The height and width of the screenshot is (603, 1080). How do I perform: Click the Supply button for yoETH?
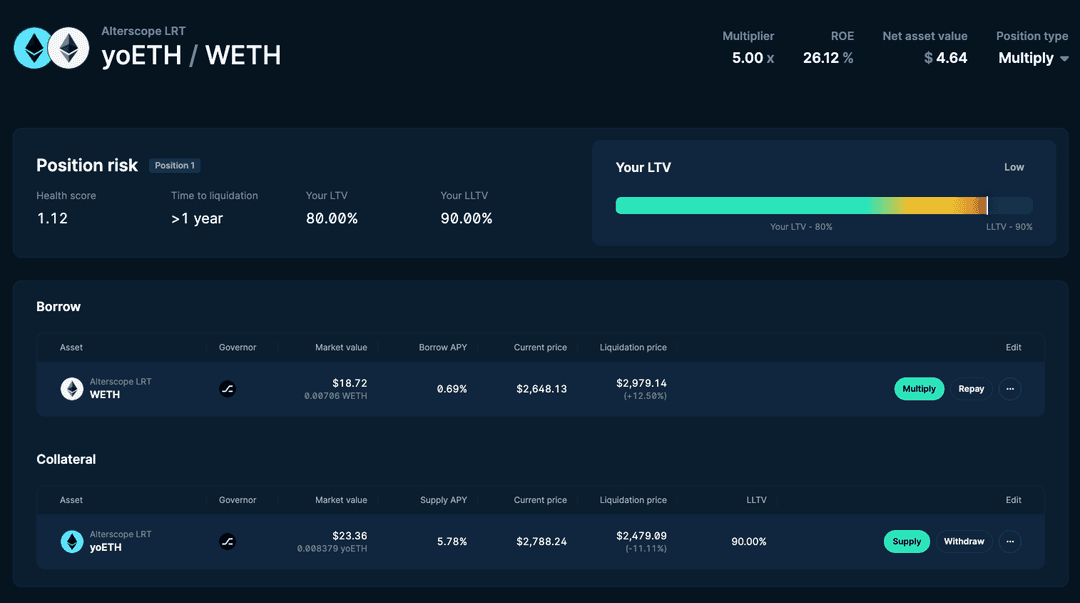pos(906,542)
